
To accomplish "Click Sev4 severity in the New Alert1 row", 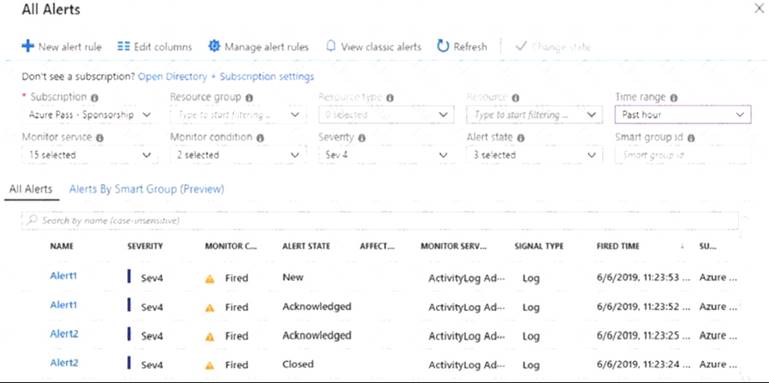I will coord(152,279).
